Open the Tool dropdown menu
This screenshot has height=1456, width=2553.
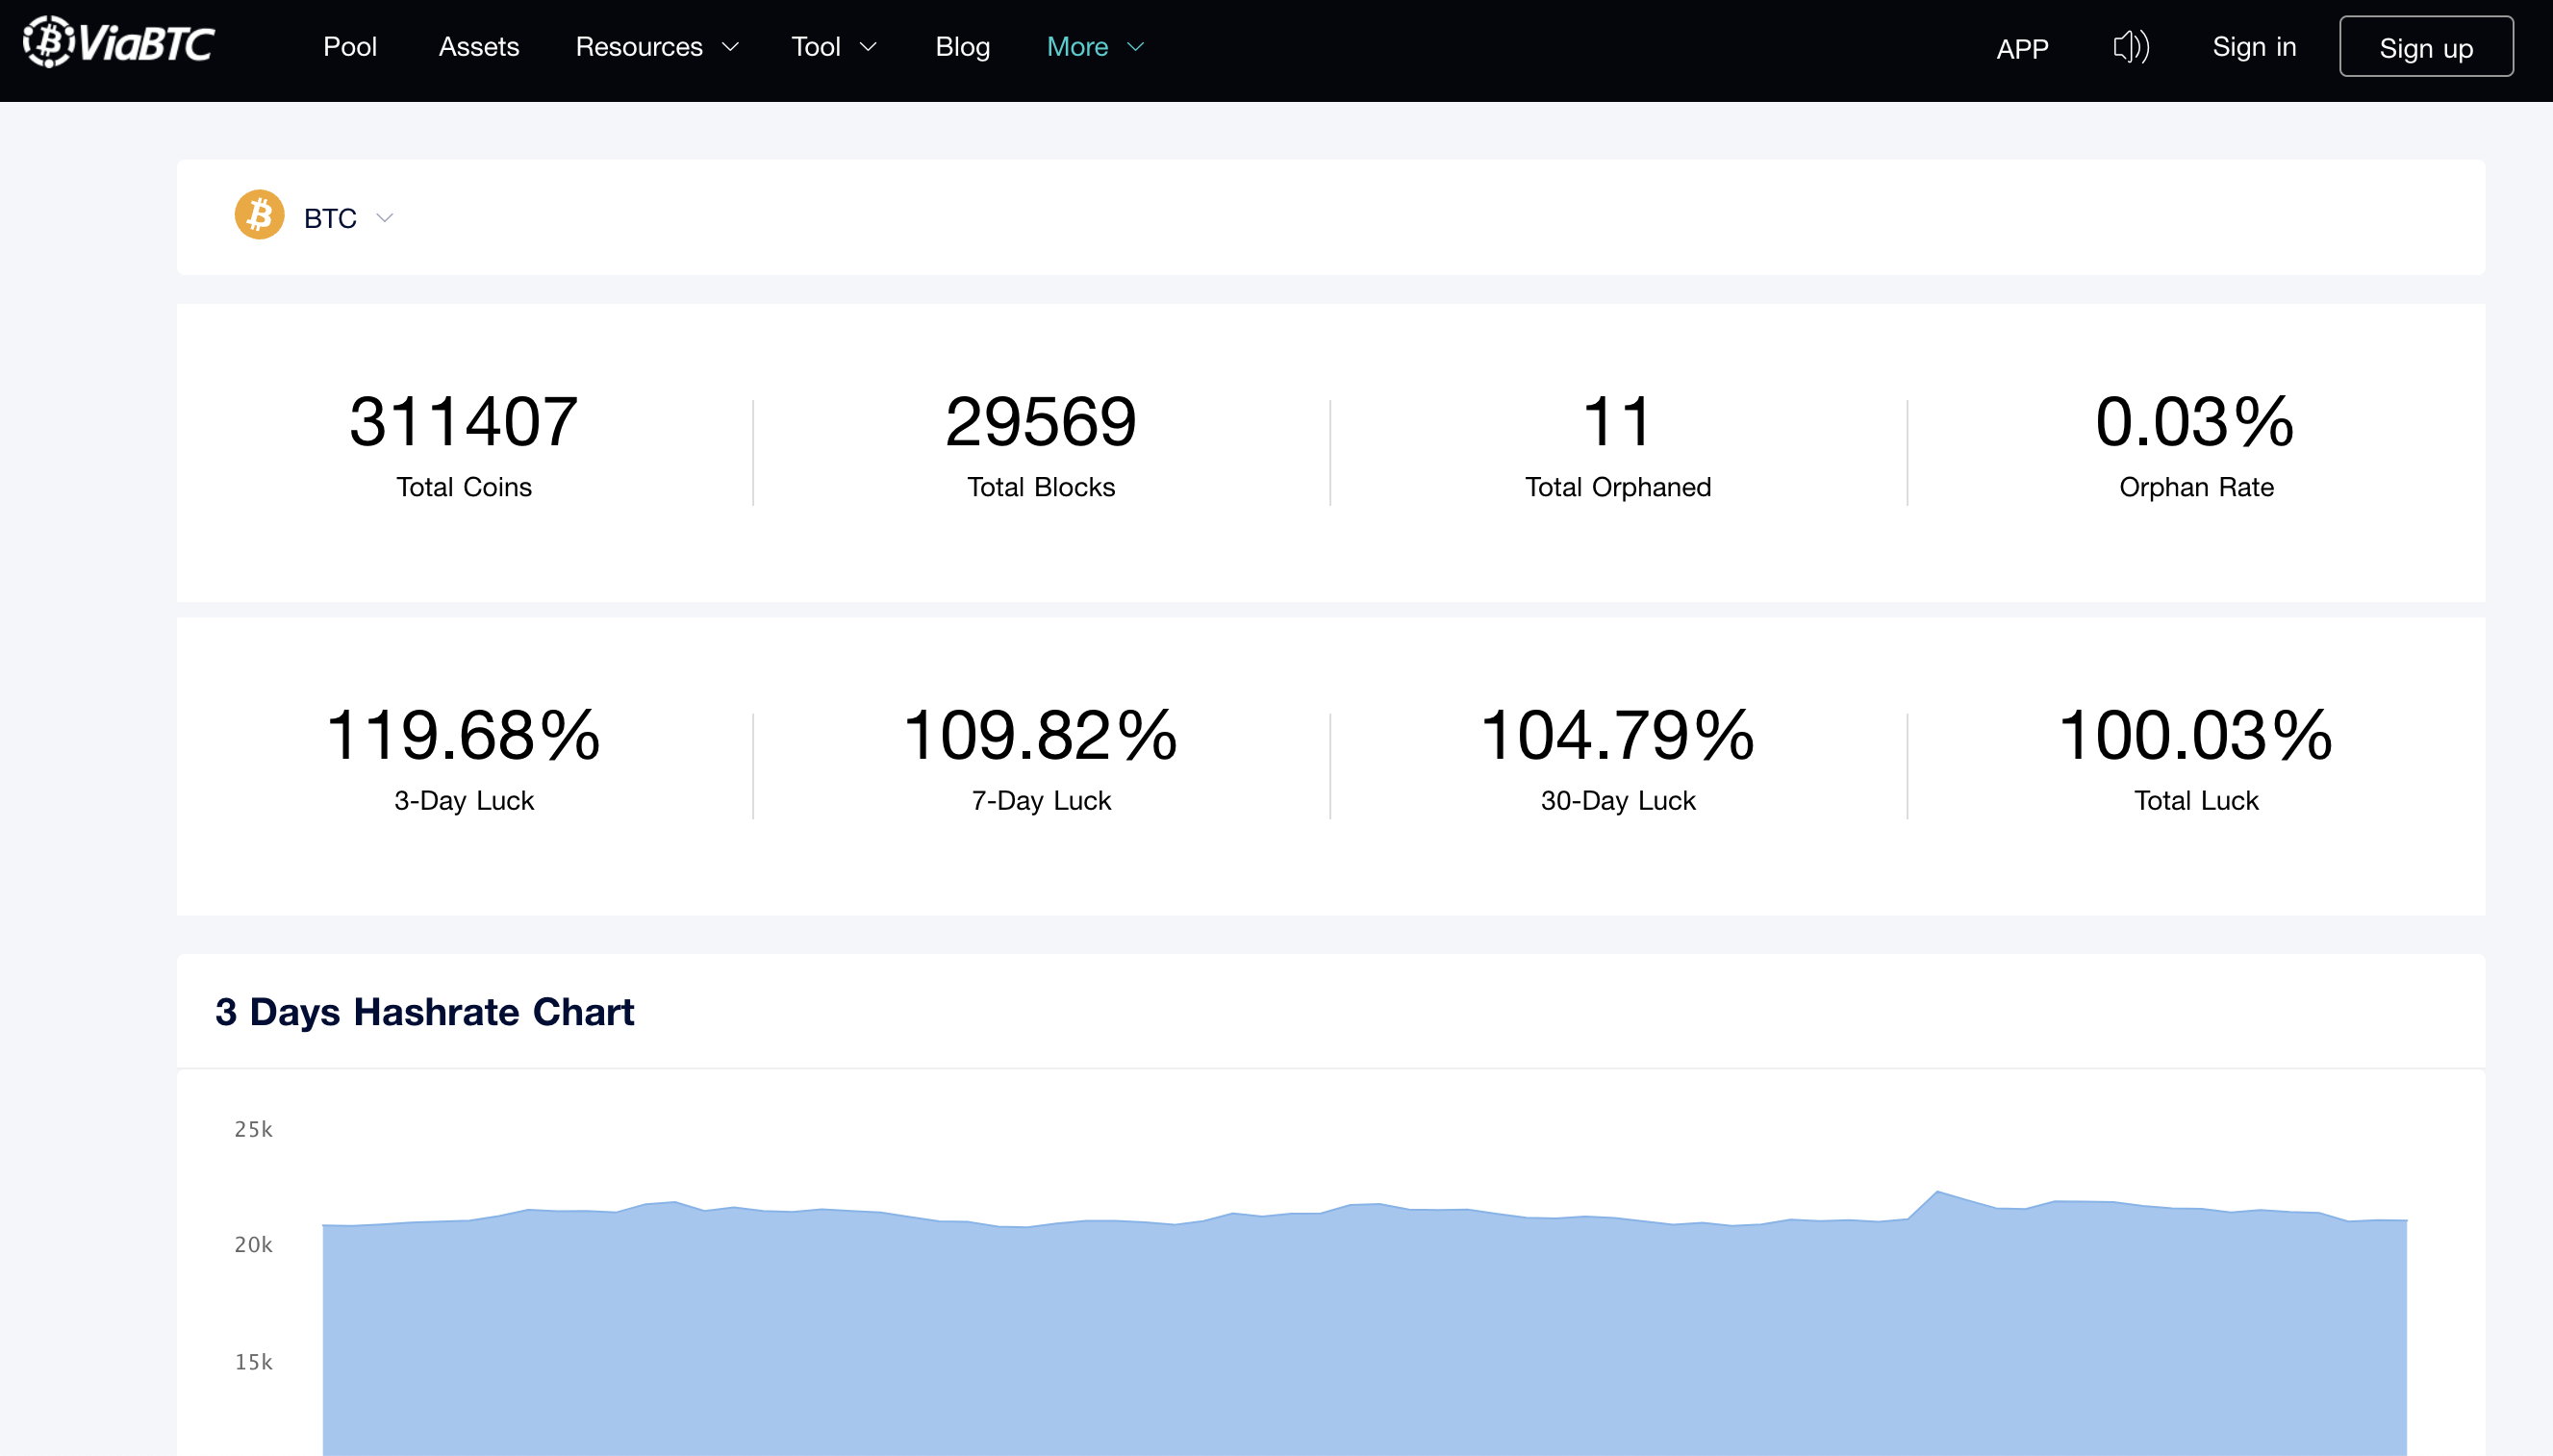coord(834,47)
